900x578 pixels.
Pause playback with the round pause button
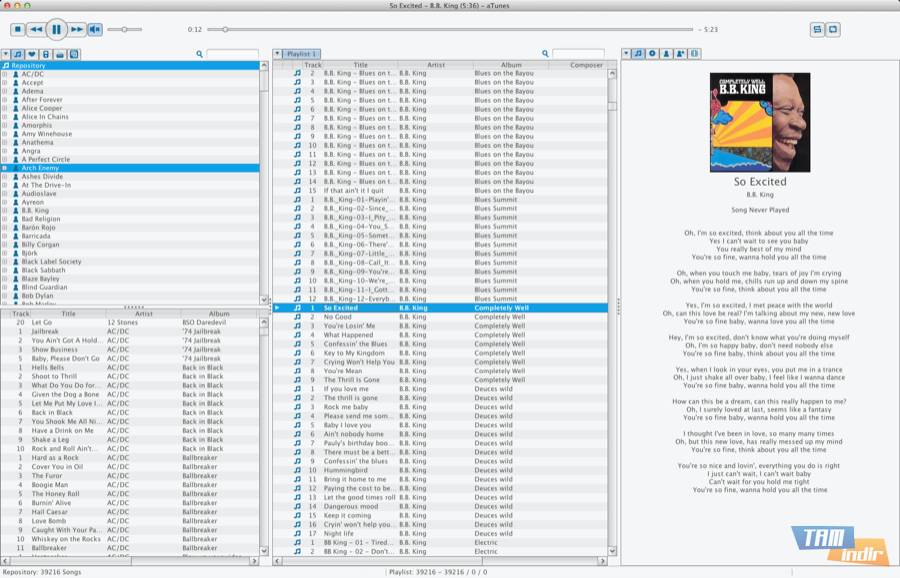[56, 30]
